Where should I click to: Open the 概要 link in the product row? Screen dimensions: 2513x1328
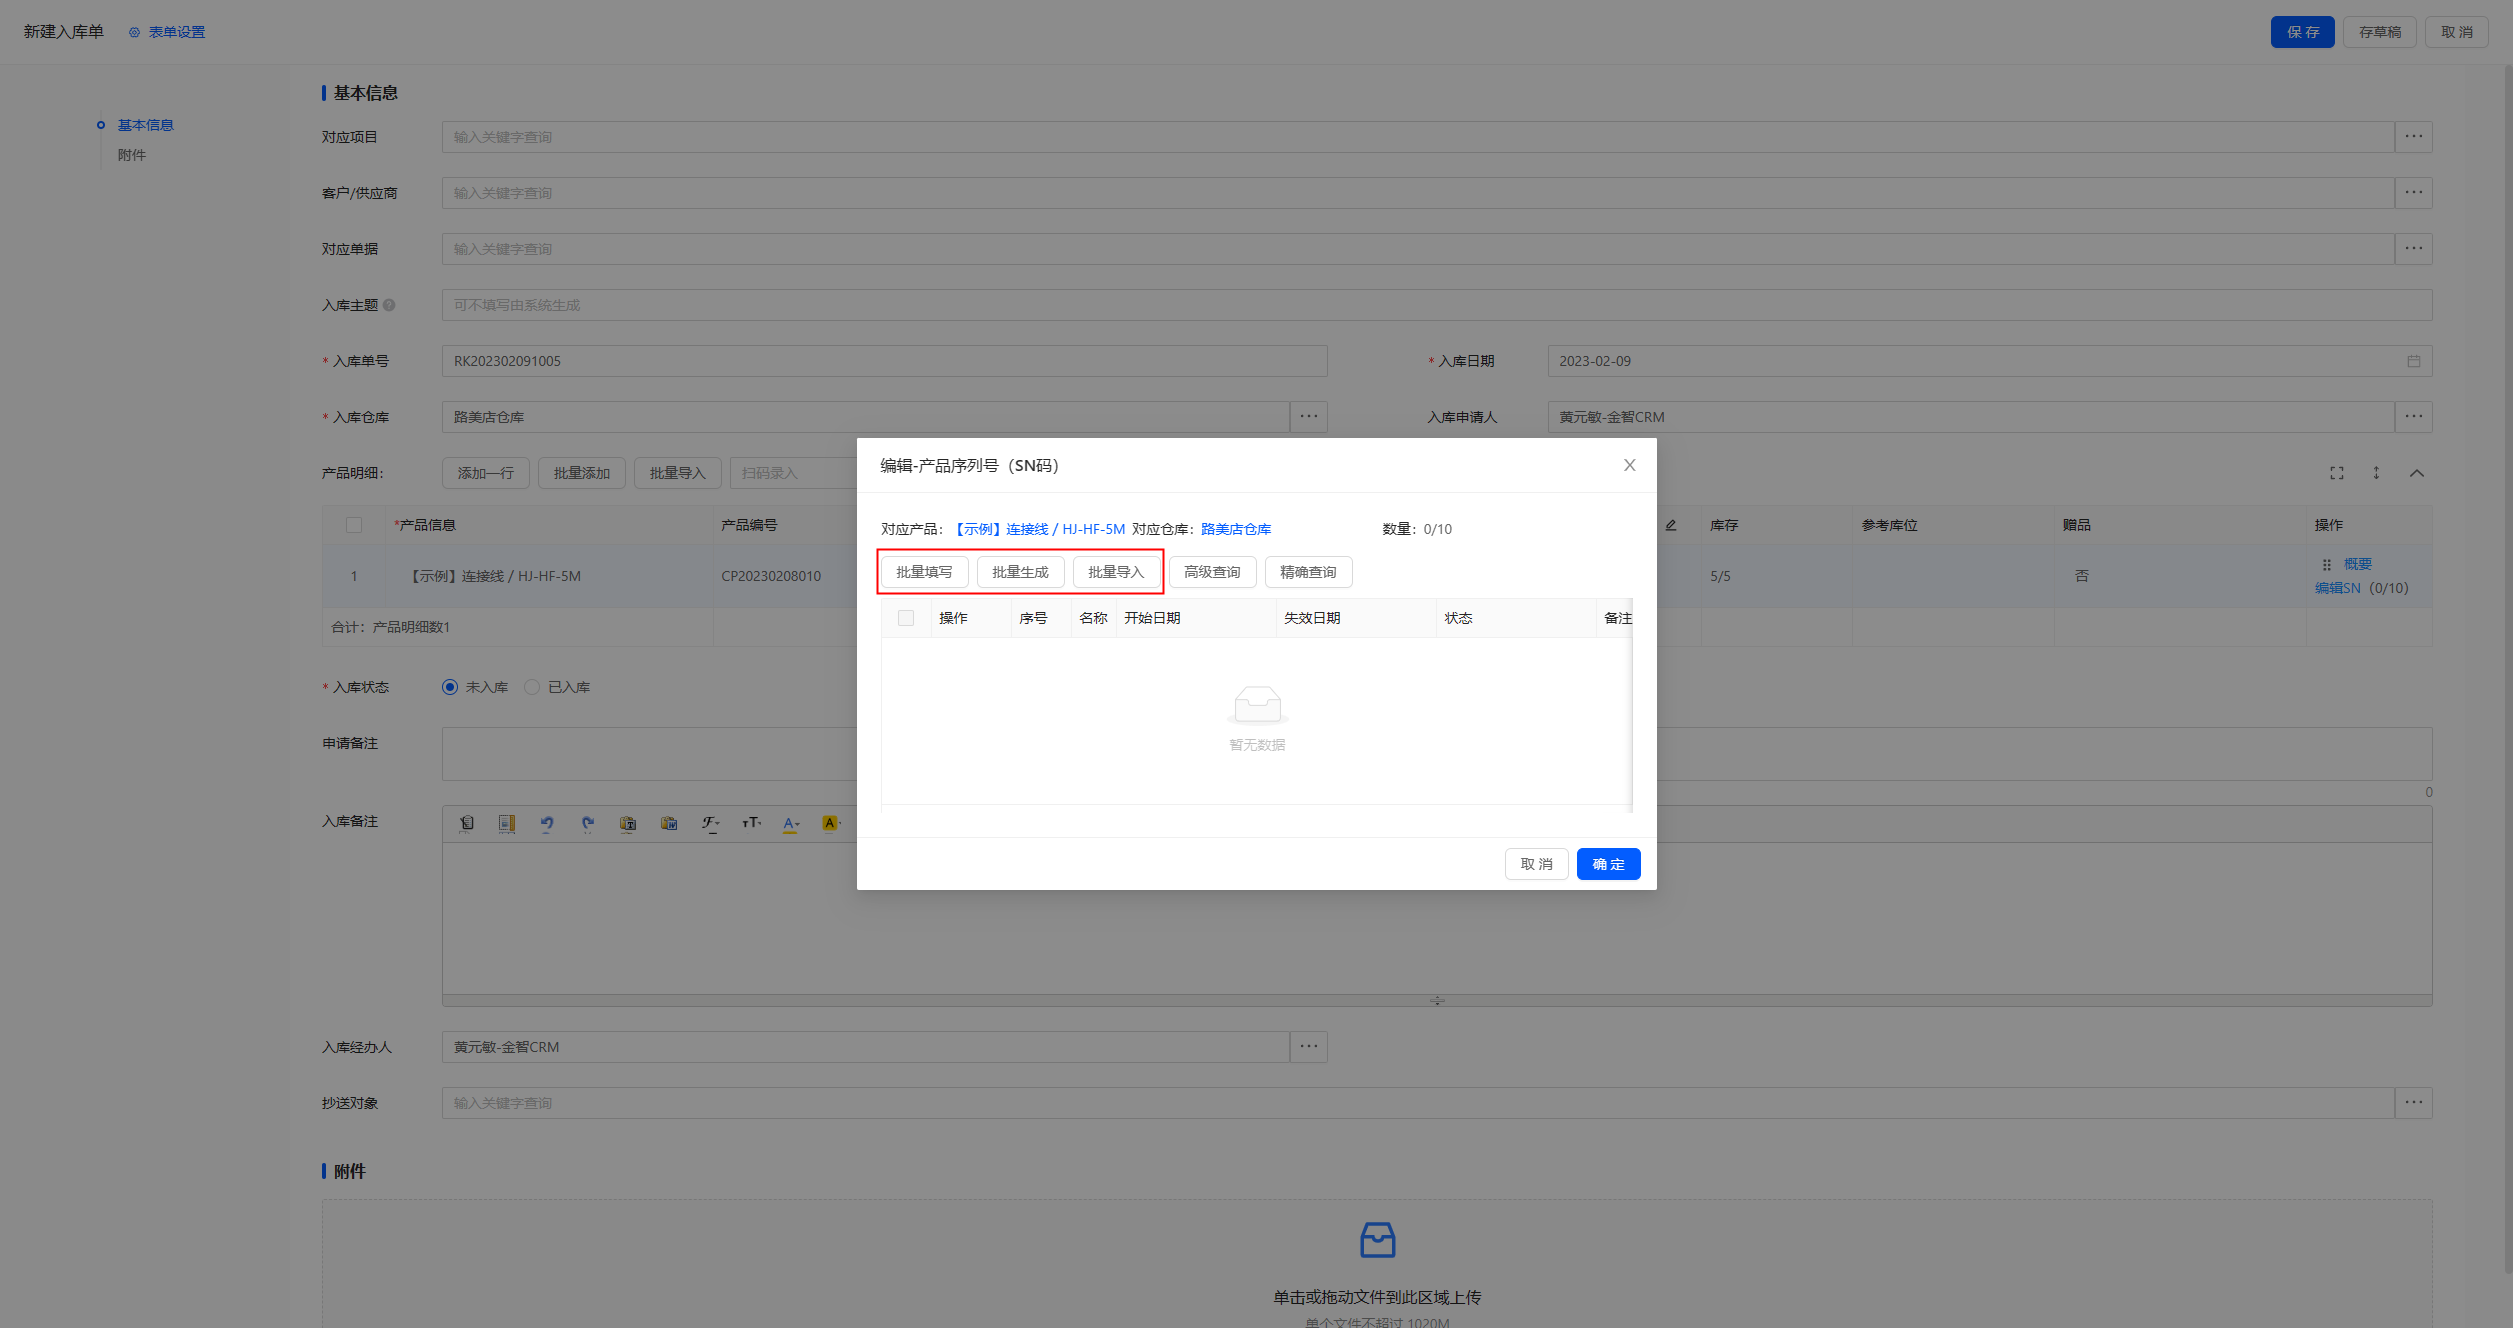2357,564
